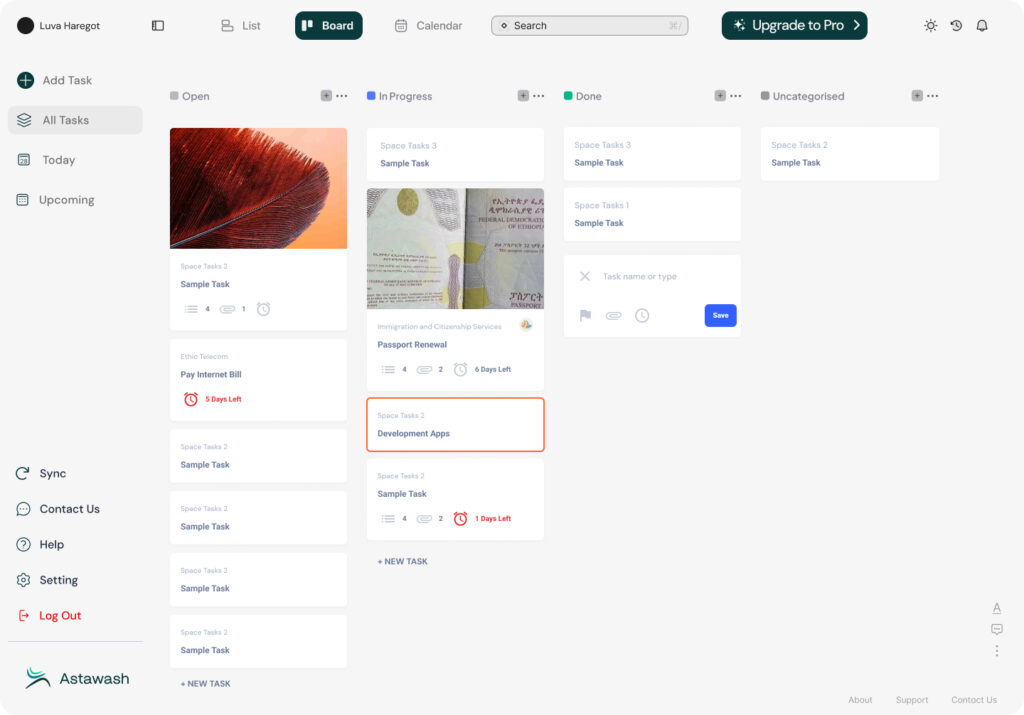Cancel new task with X icon
The width and height of the screenshot is (1024, 715).
click(585, 277)
